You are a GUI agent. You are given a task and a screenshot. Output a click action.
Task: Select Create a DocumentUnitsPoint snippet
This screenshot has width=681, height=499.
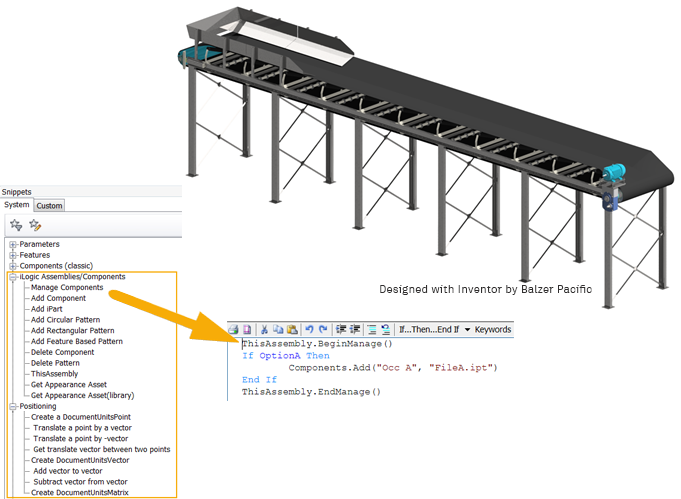81,417
